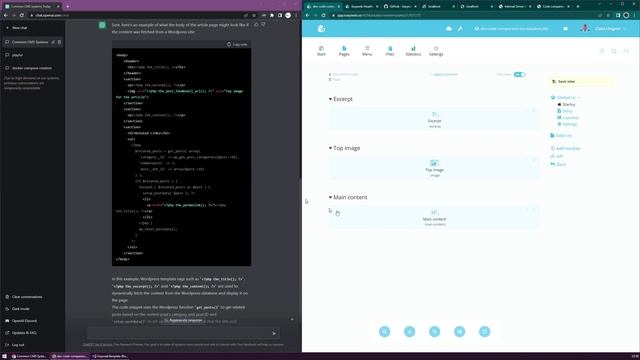Image resolution: width=640 pixels, height=360 pixels.
Task: Click the first round floating button at page bottom
Action: tap(384, 331)
